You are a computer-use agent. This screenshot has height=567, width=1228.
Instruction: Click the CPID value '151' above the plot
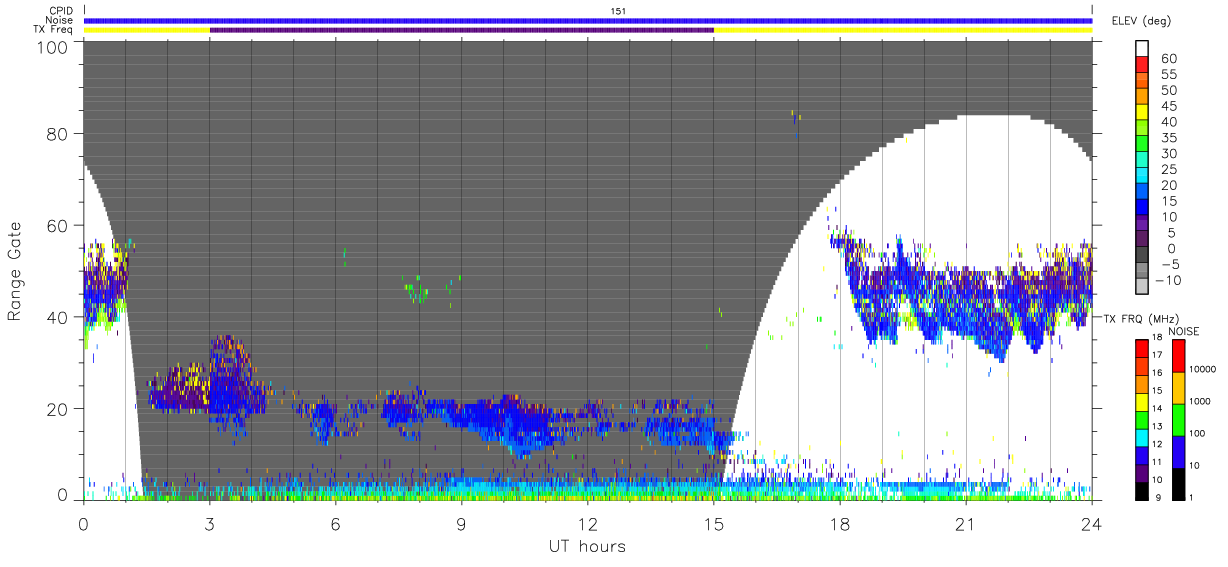[x=619, y=11]
